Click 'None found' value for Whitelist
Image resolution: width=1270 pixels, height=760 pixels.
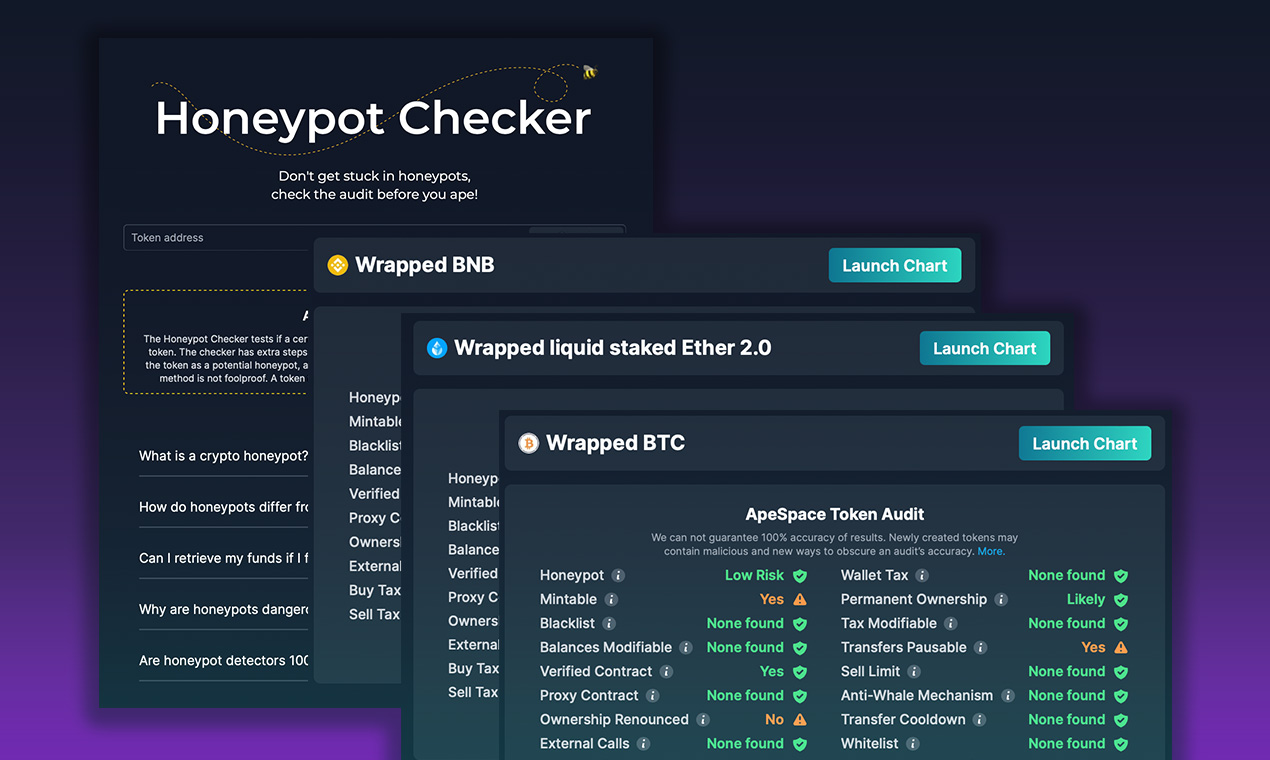(x=1067, y=743)
